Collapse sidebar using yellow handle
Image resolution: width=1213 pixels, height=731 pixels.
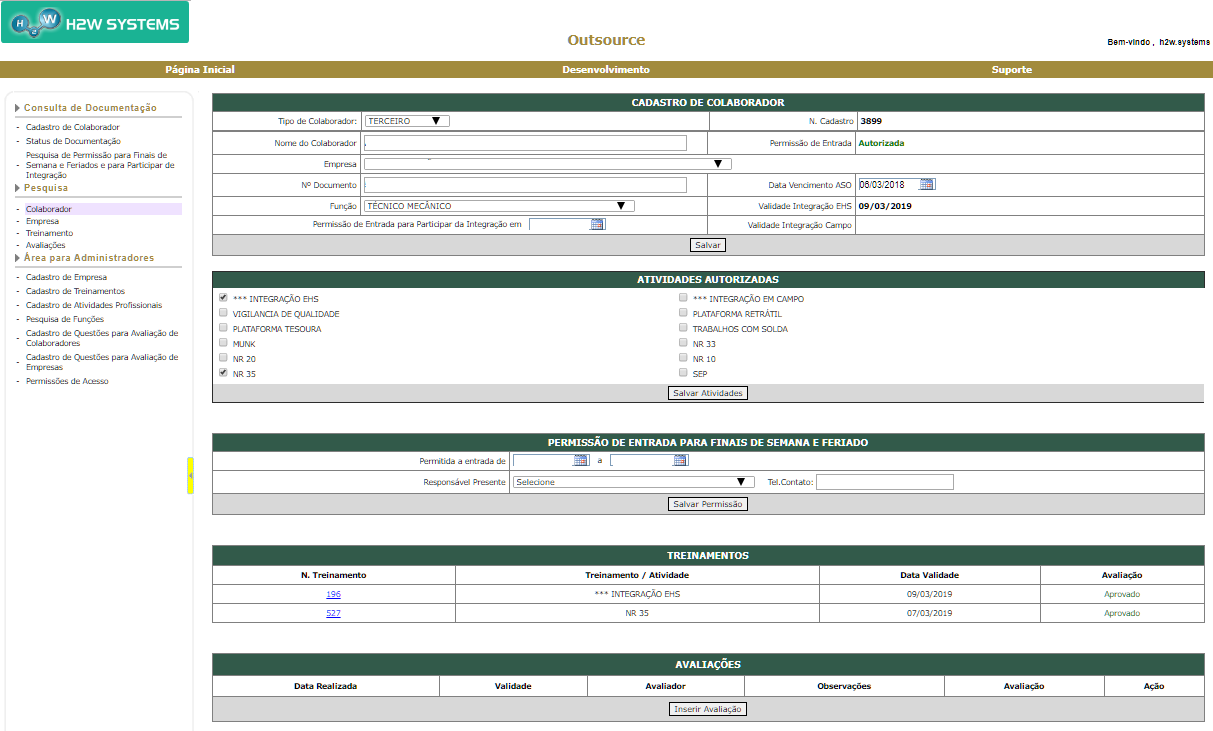[x=190, y=475]
